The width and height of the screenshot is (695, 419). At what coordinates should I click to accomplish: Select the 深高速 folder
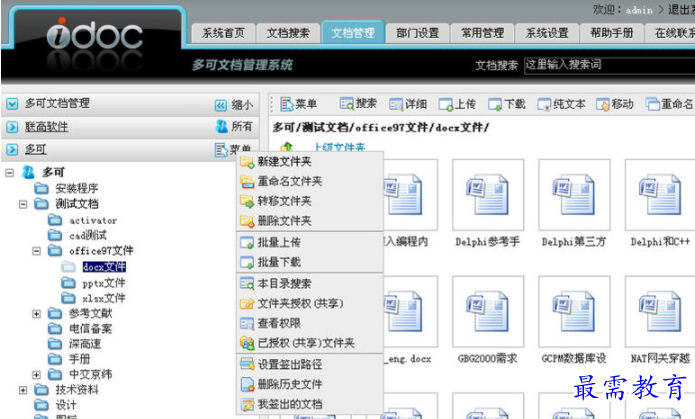coord(85,344)
